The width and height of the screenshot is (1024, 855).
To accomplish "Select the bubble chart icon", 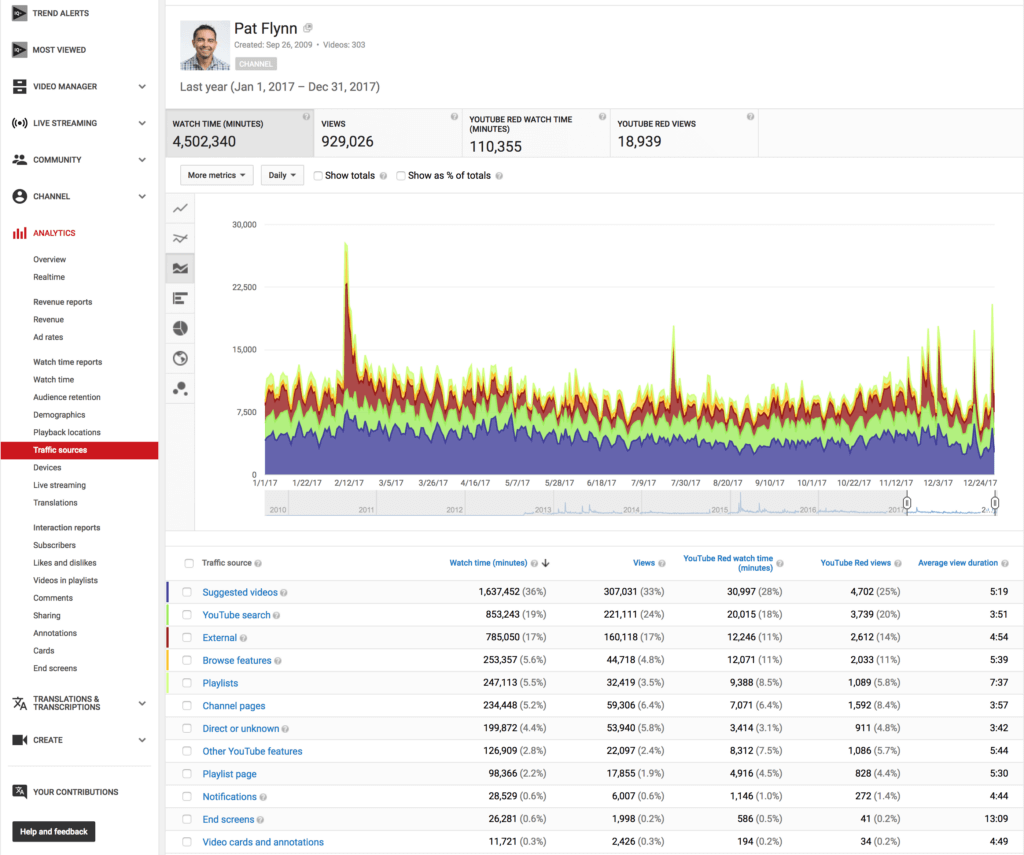I will pyautogui.click(x=180, y=389).
